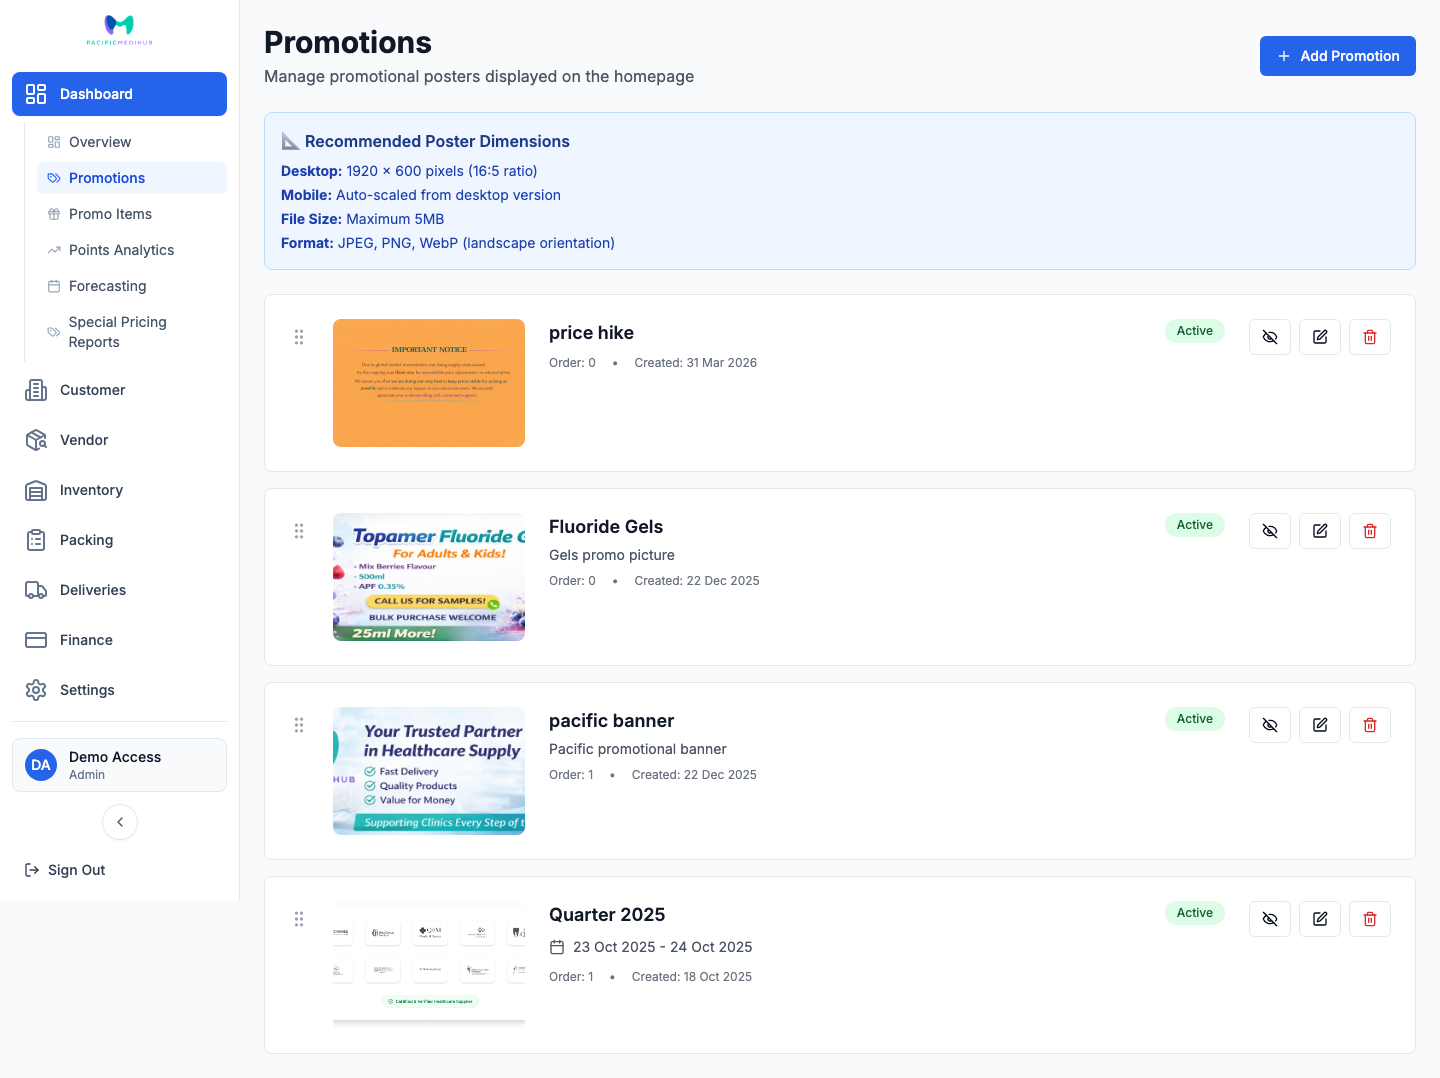The height and width of the screenshot is (1078, 1440).
Task: Delete the Quarter 2025 promotion
Action: pos(1370,919)
